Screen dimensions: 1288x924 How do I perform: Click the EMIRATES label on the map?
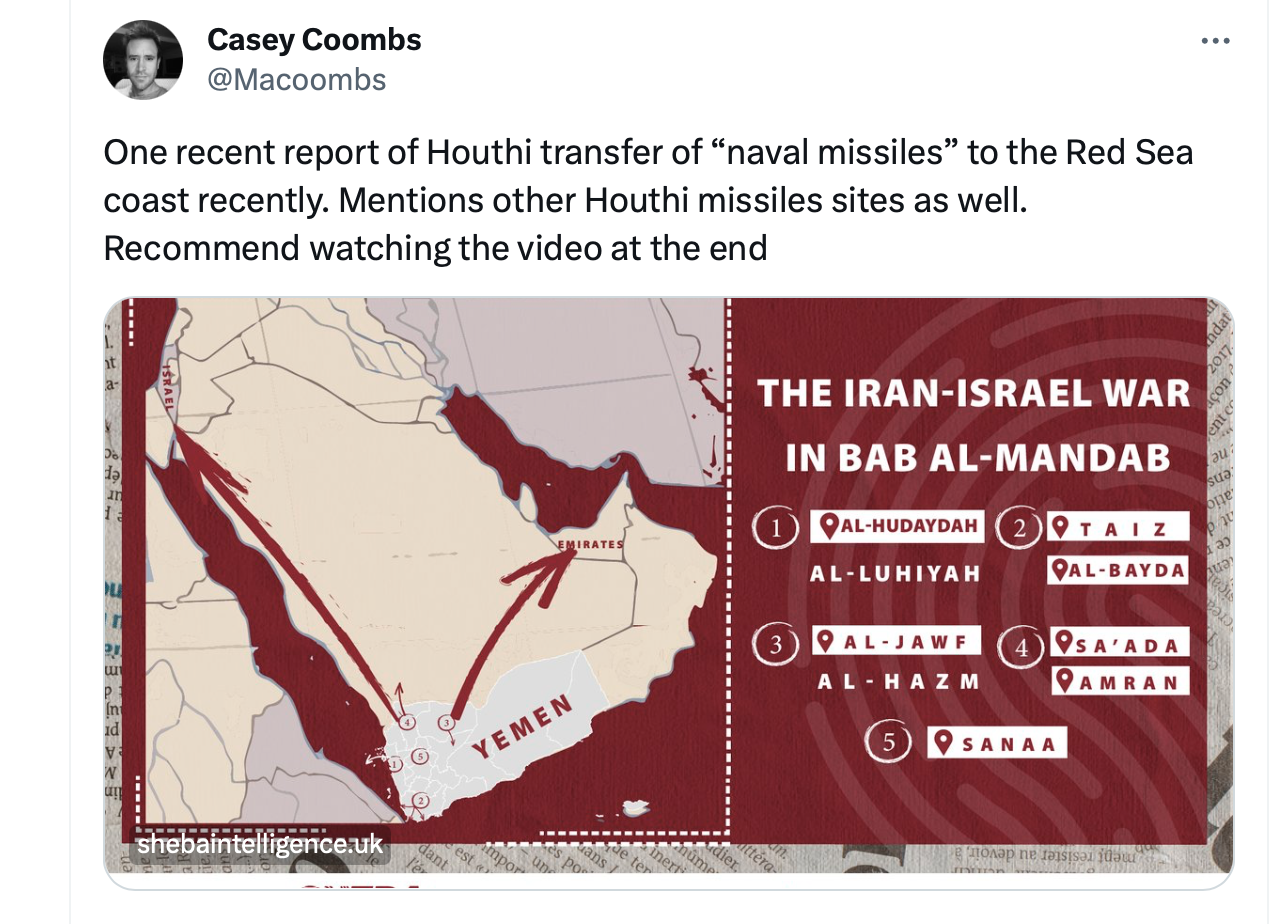[x=590, y=545]
